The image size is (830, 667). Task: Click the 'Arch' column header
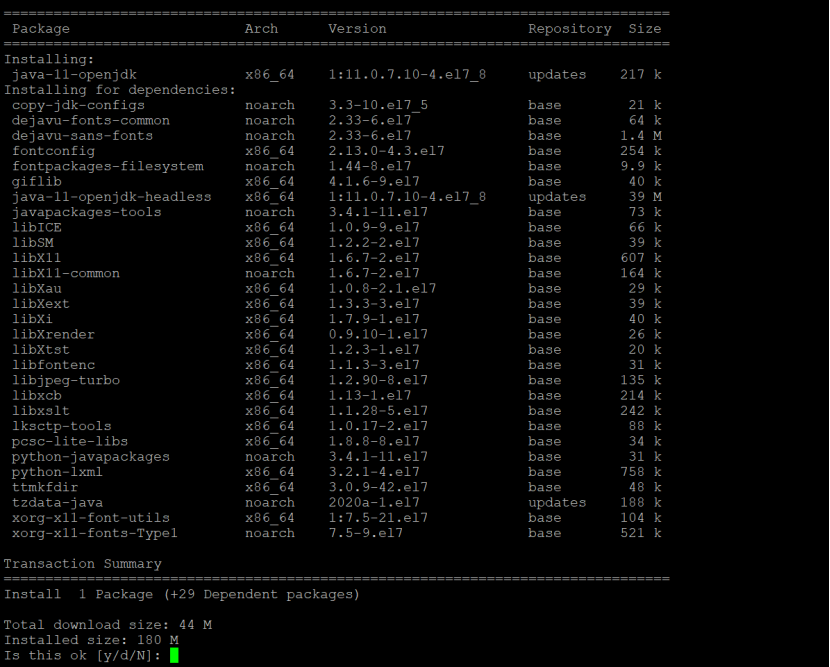tap(261, 29)
